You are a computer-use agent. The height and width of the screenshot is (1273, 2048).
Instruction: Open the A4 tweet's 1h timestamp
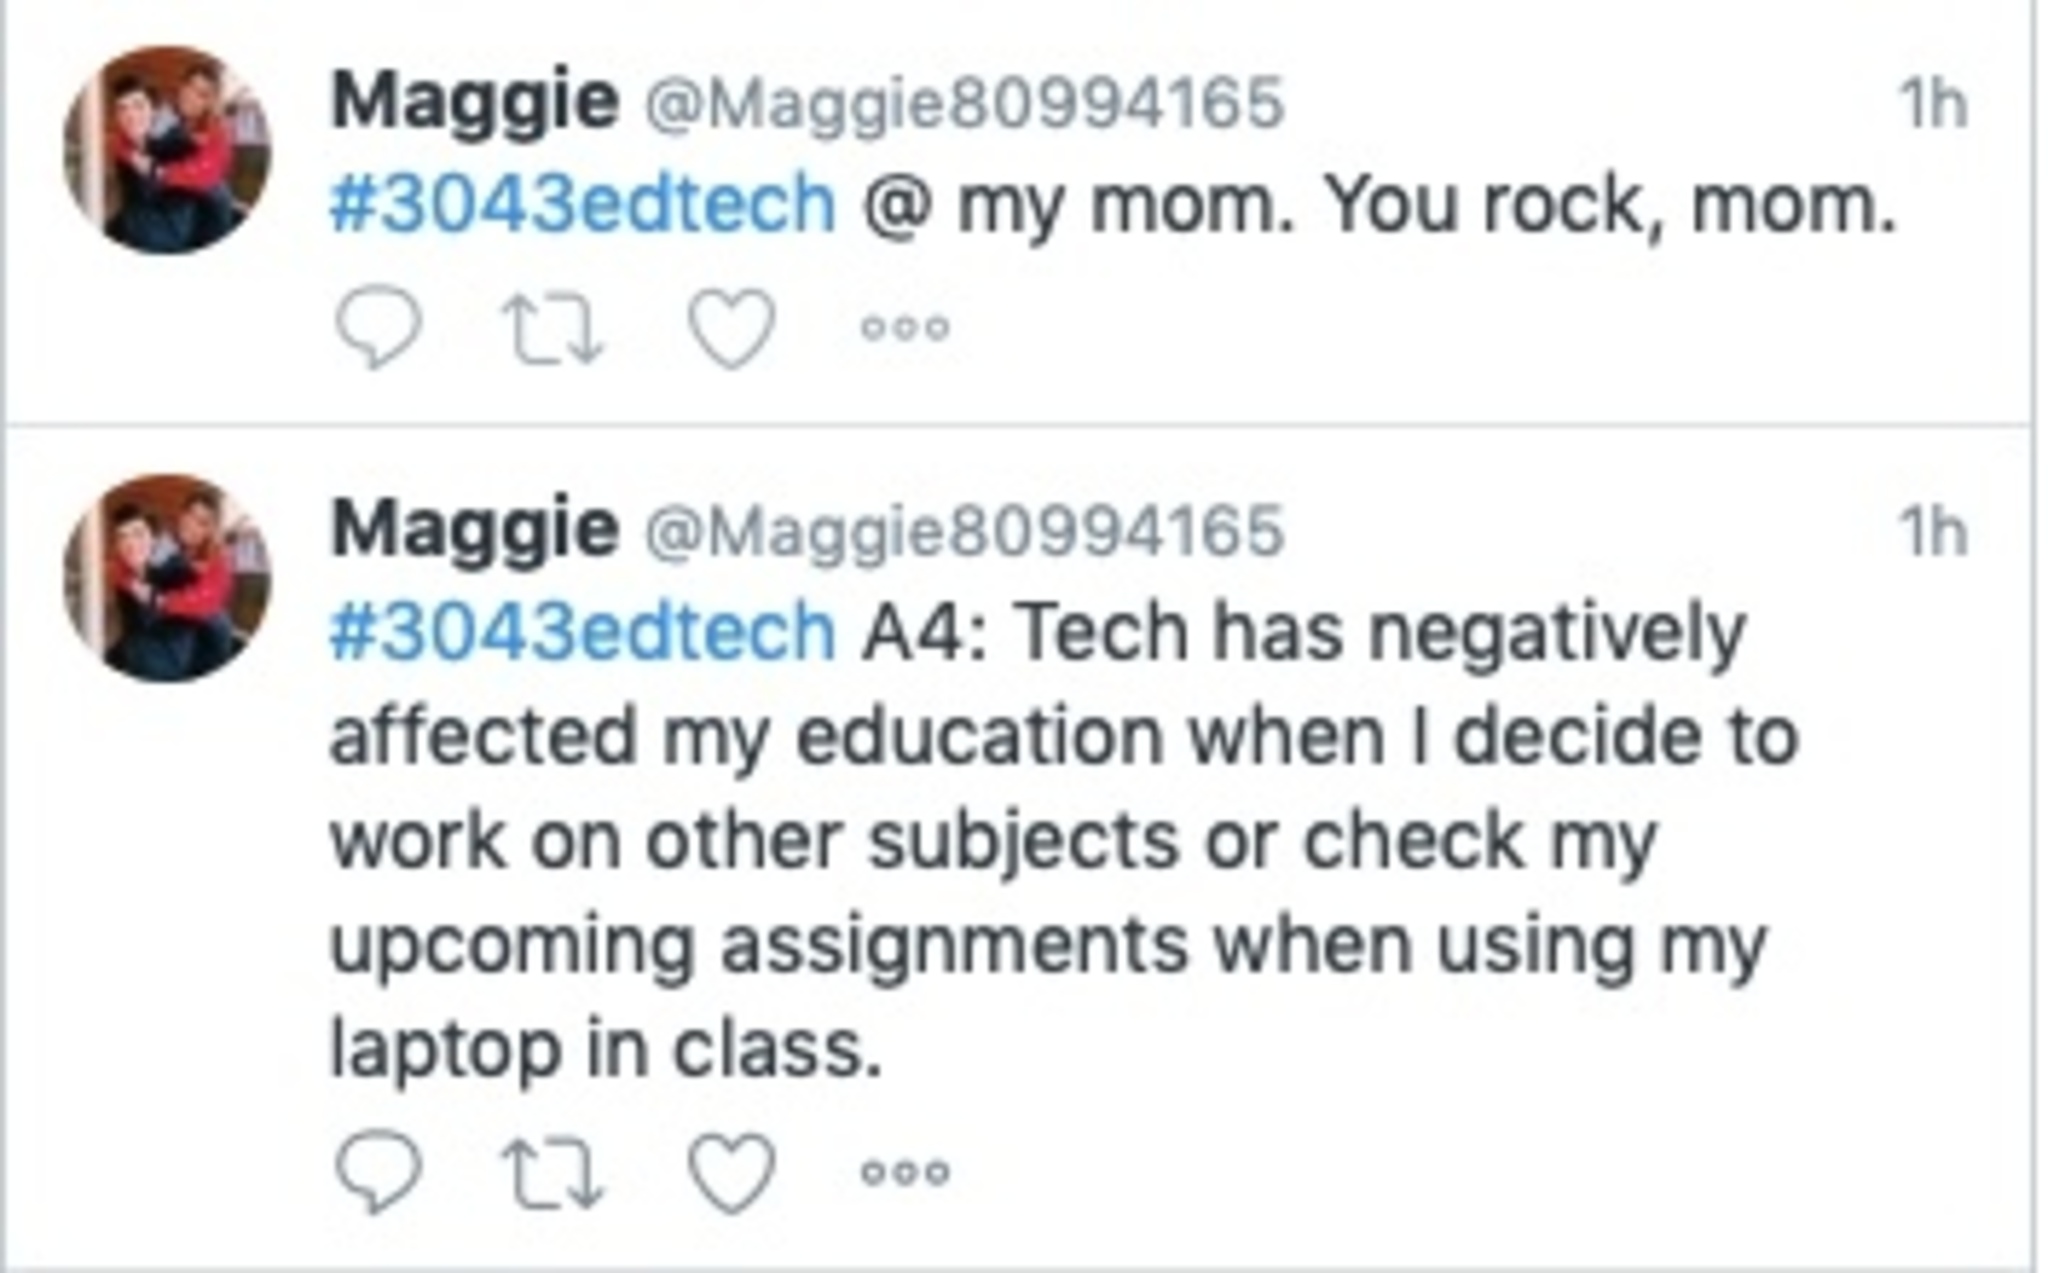click(x=1932, y=532)
